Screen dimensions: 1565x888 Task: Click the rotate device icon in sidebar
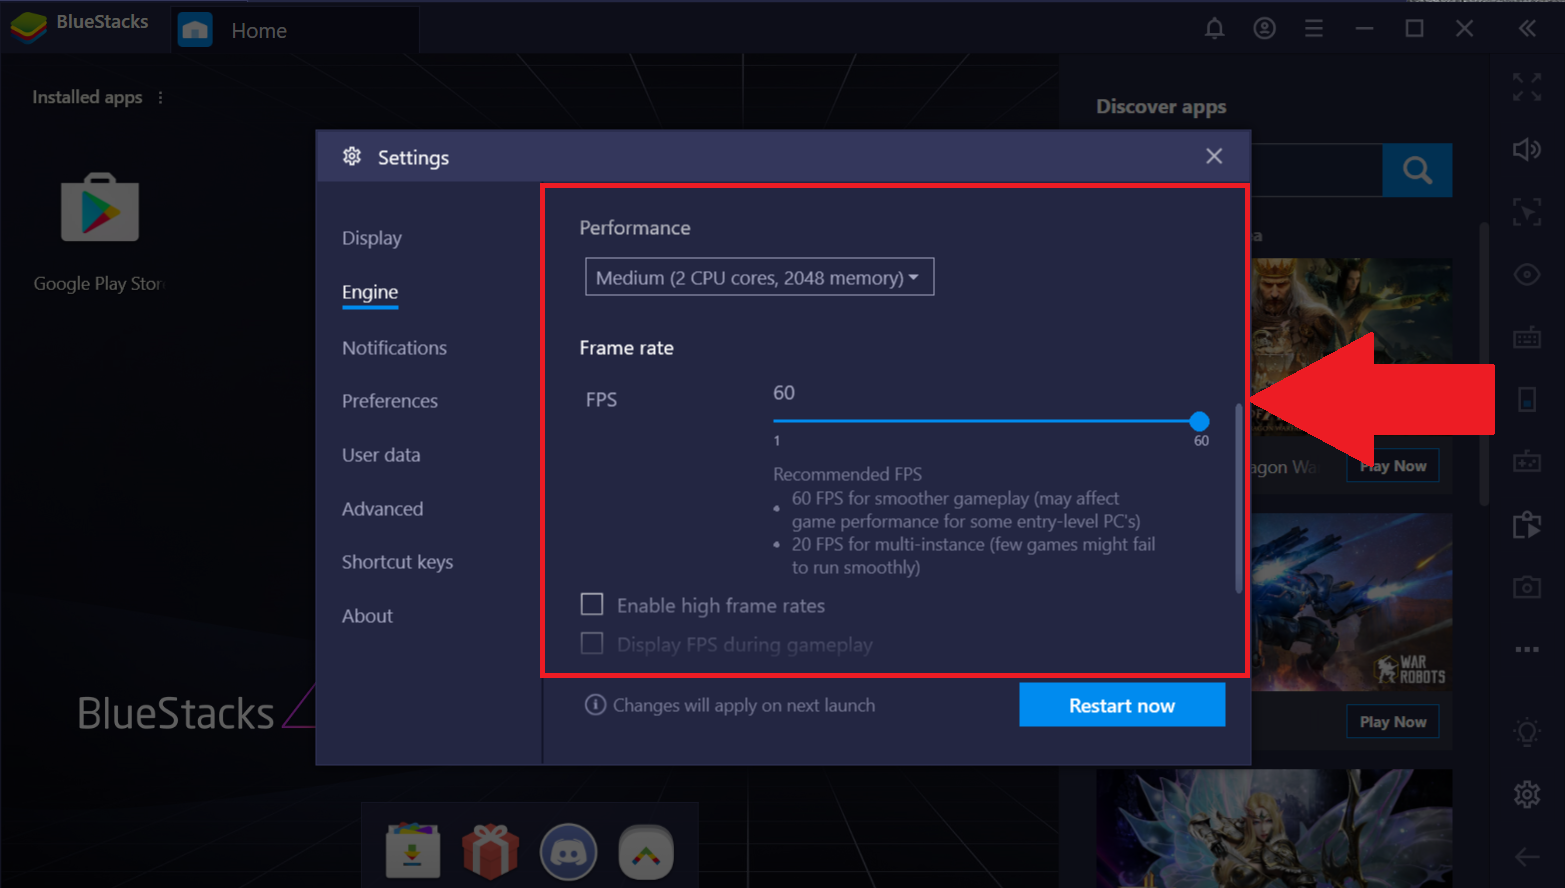tap(1527, 399)
